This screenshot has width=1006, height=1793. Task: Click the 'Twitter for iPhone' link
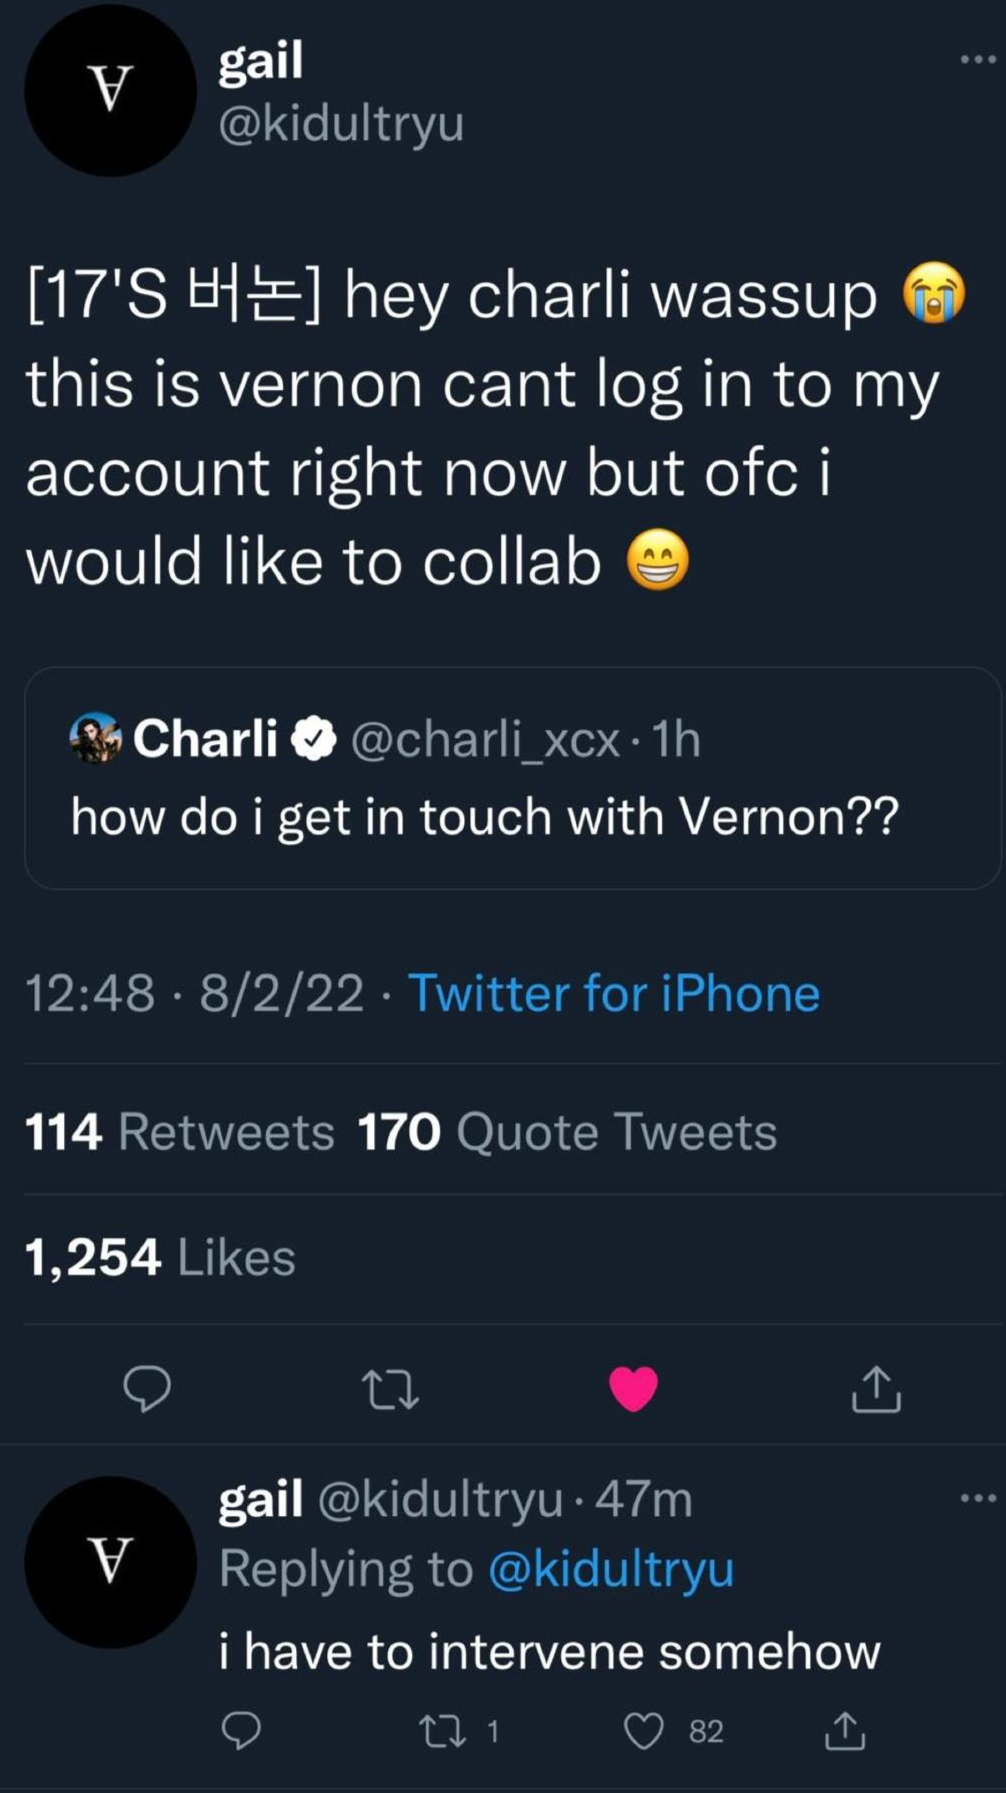point(614,994)
